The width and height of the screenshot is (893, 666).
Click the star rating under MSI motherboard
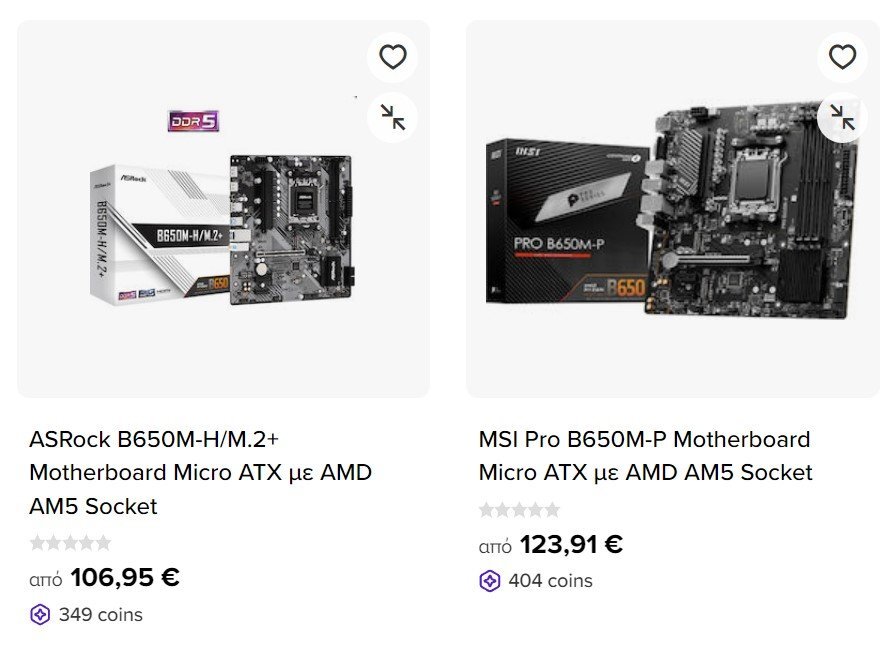[519, 509]
